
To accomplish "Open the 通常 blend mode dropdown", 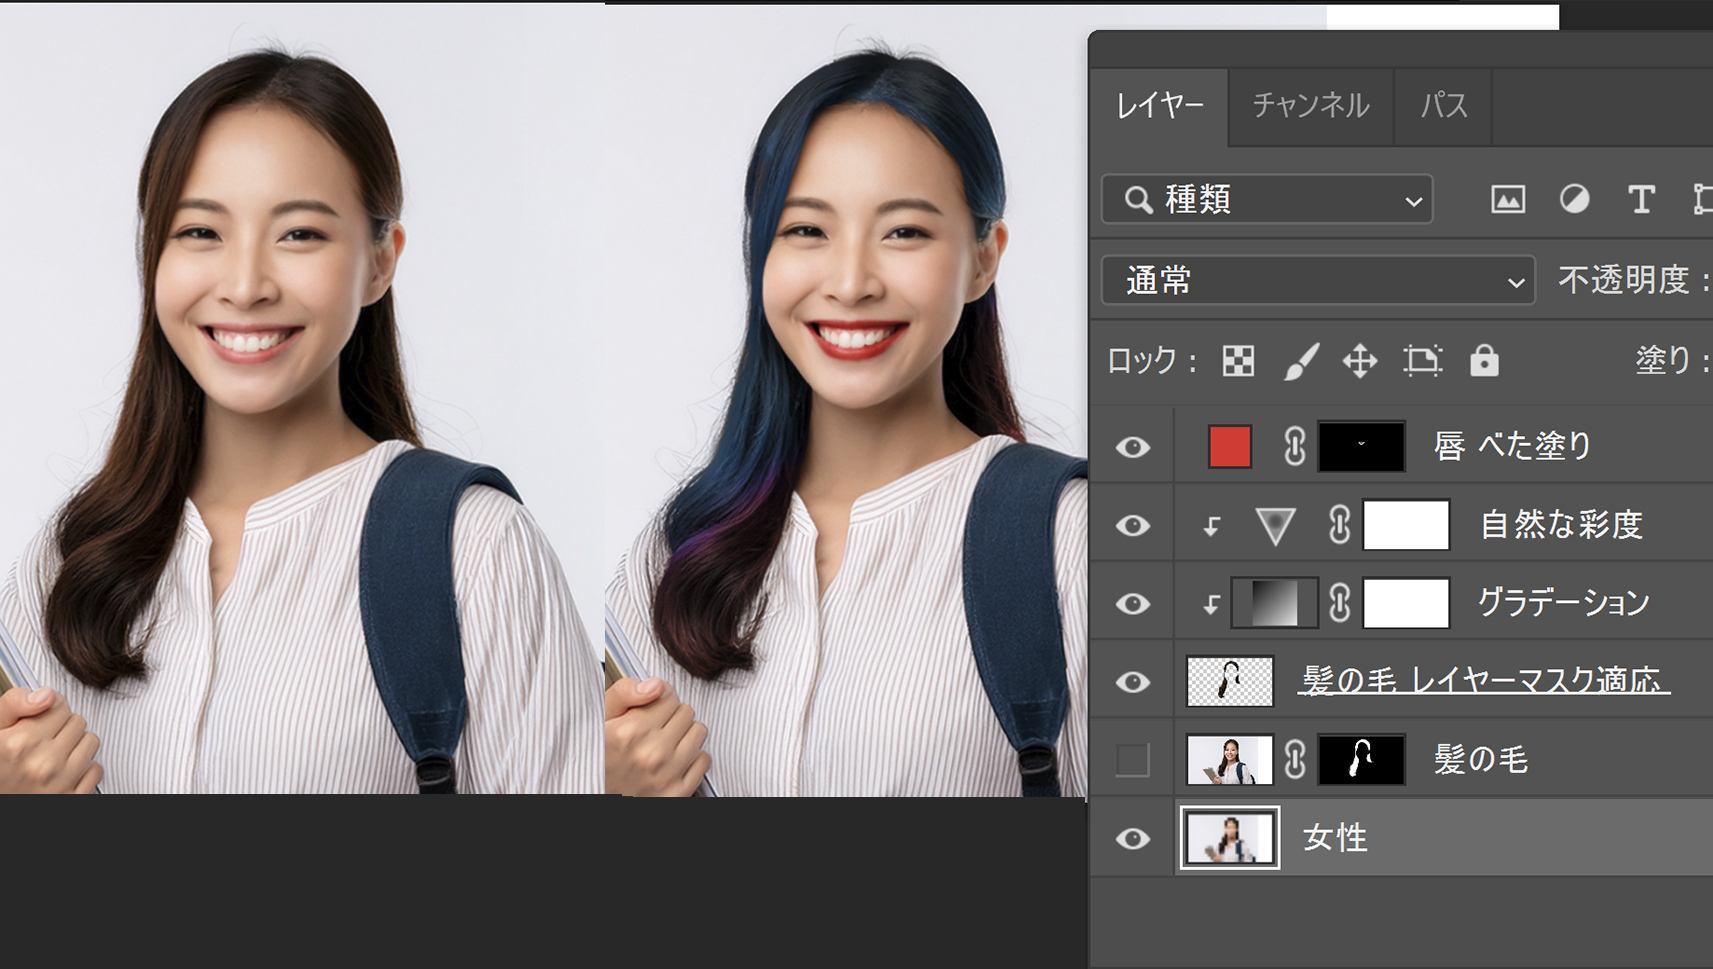I will point(1317,281).
